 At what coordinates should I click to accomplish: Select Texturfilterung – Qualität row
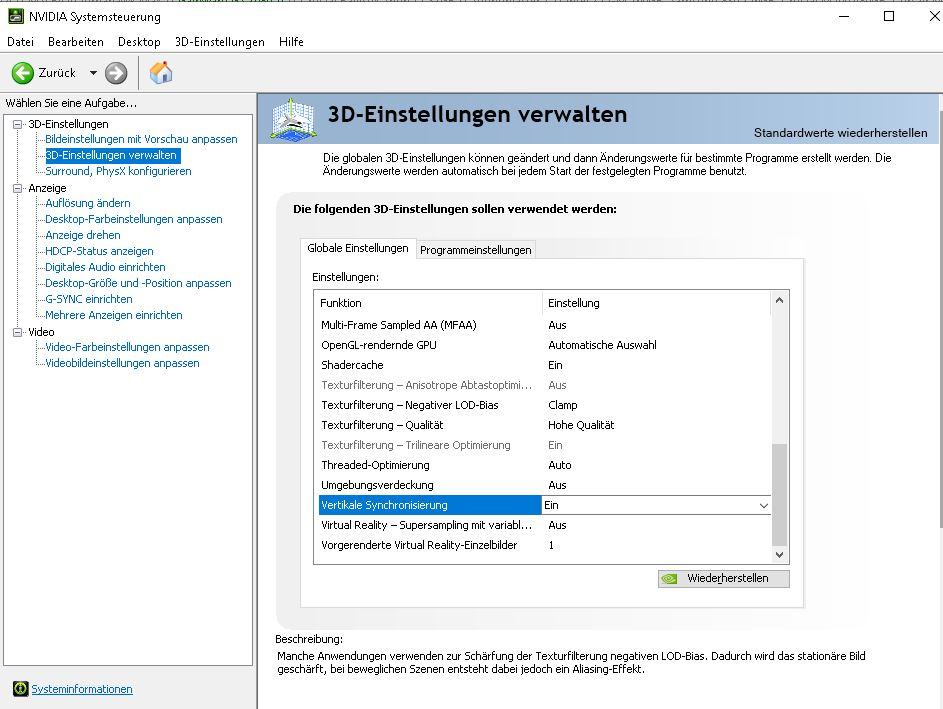click(544, 425)
